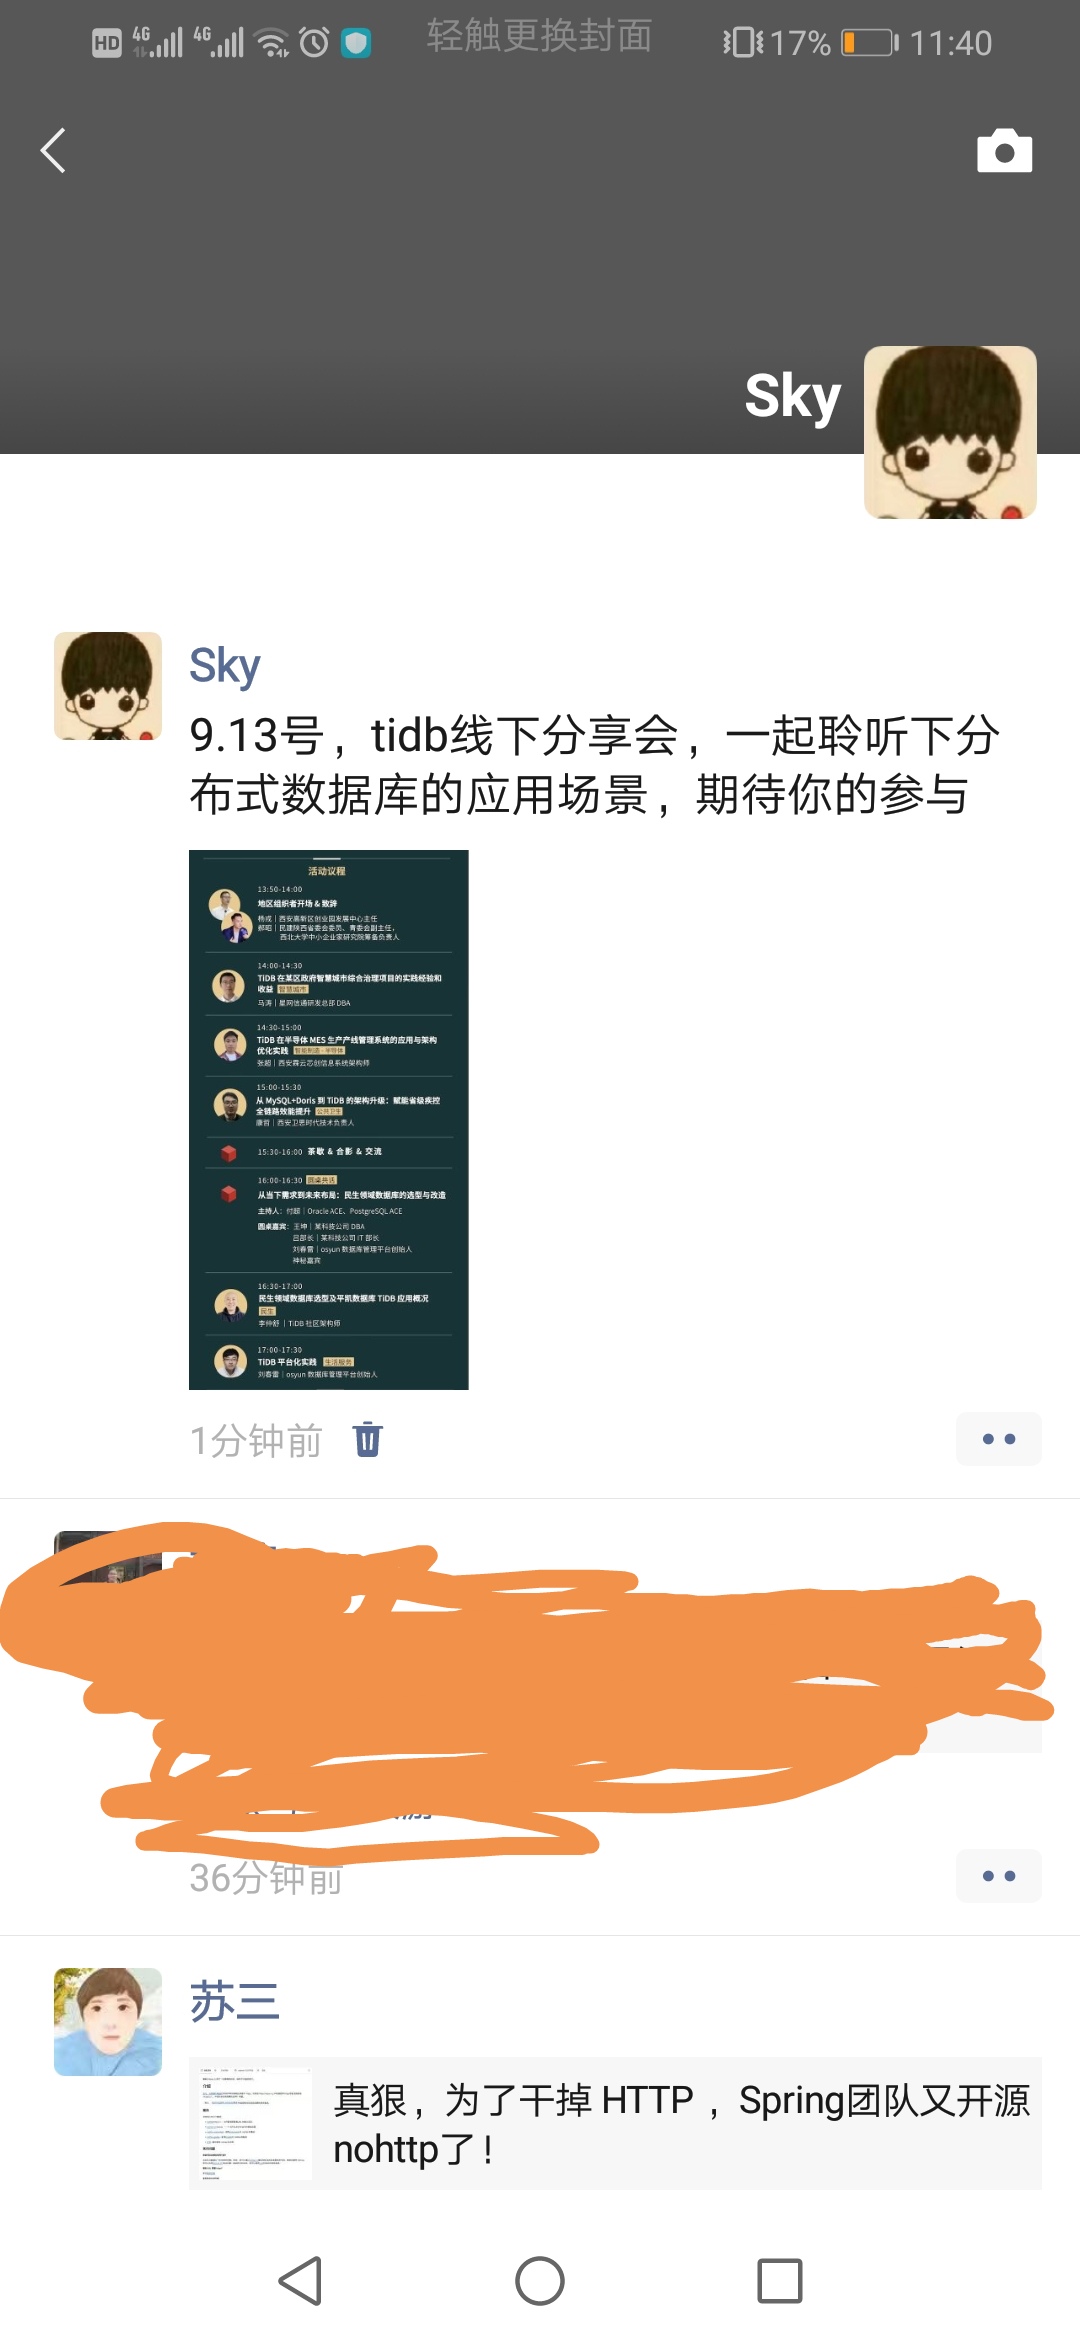Viewport: 1080px width, 2340px height.
Task: Open the two-dot menu on the 36分钟前 post
Action: pos(998,1876)
